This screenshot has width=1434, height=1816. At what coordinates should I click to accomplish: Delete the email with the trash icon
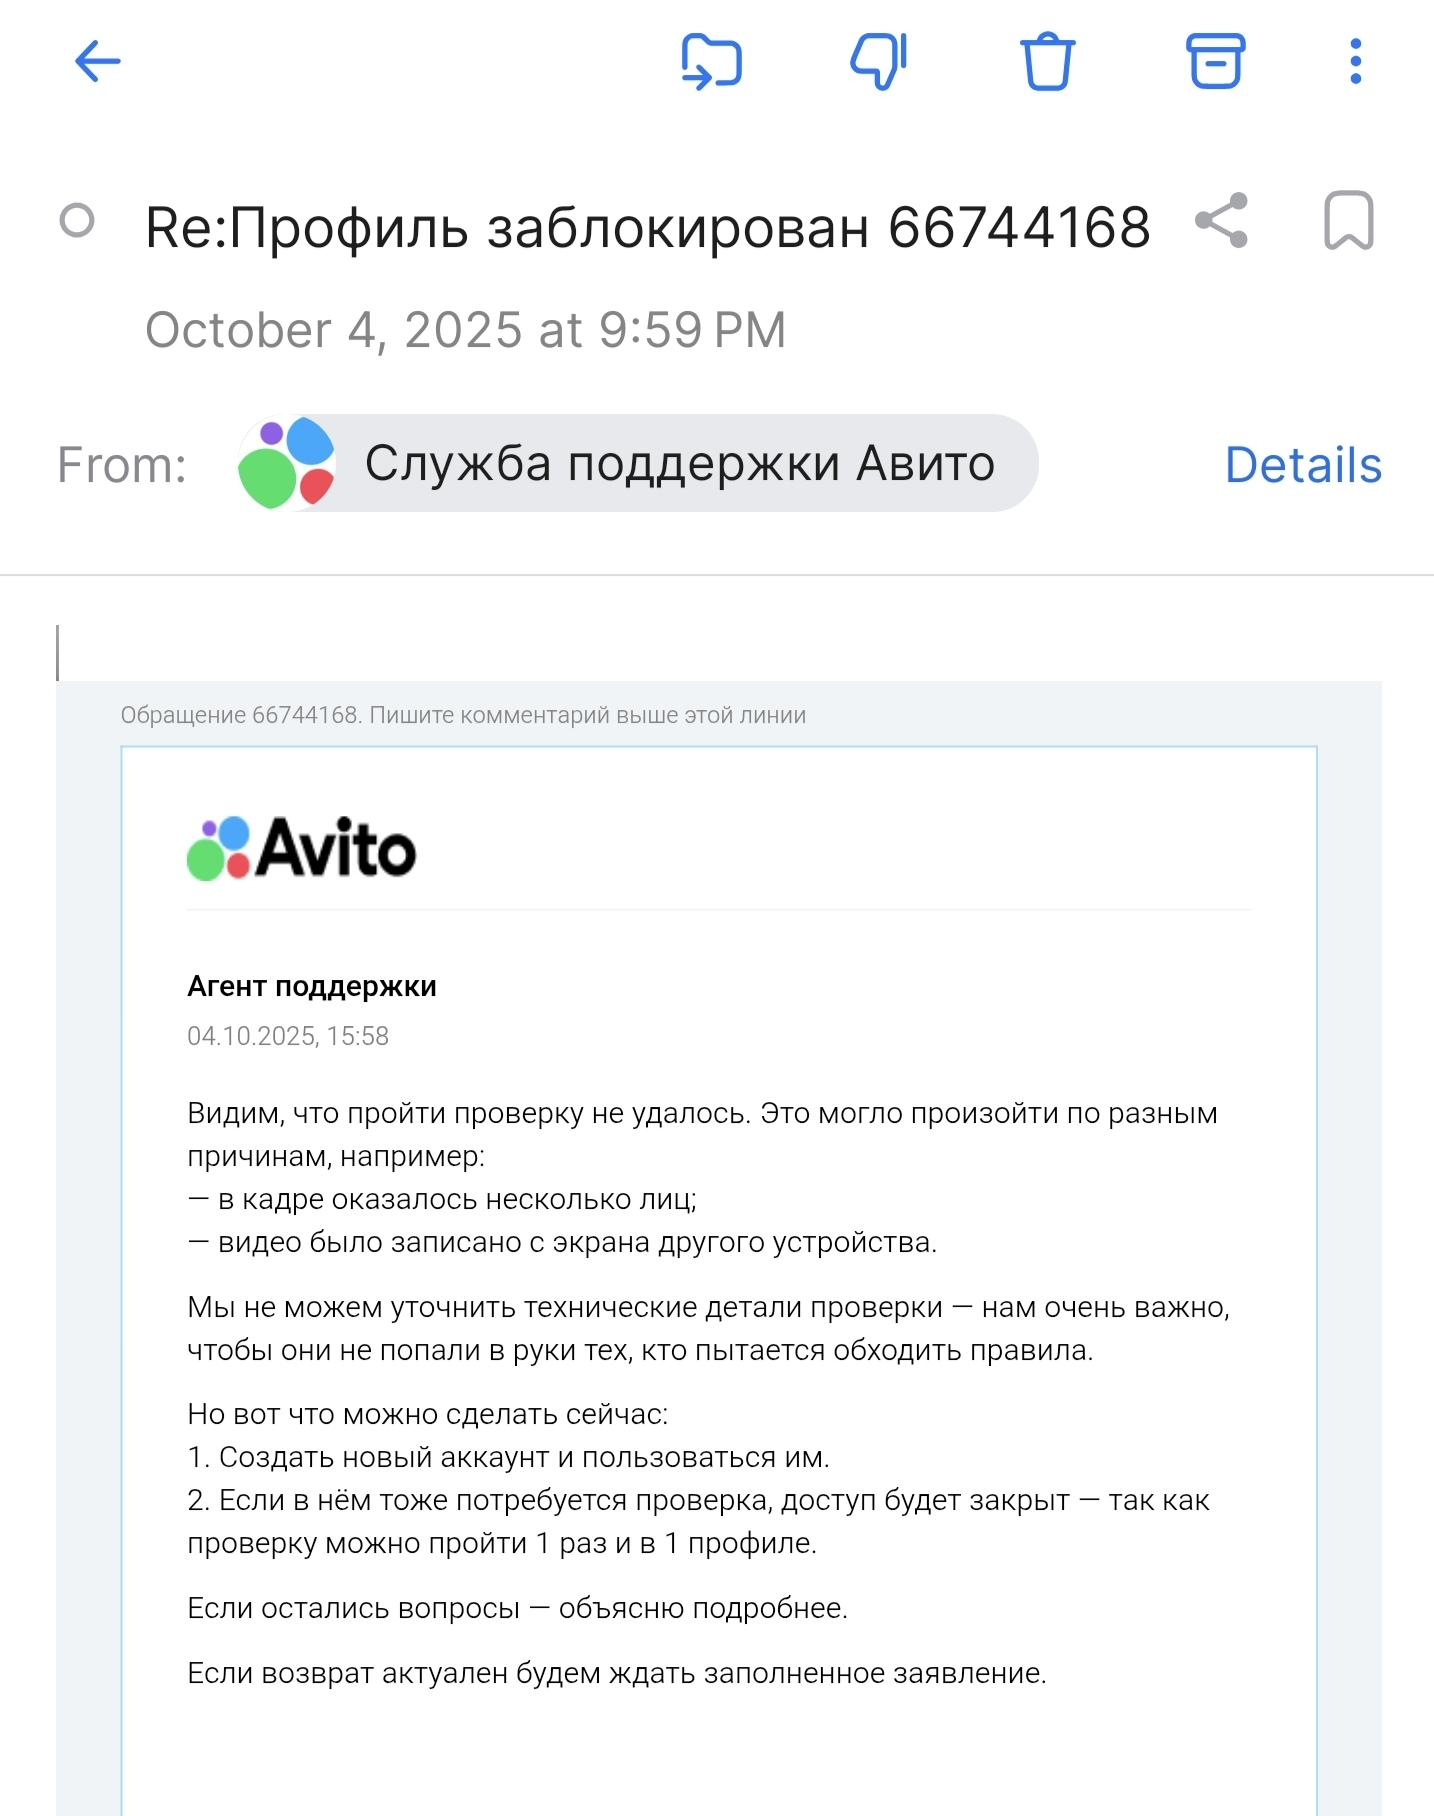coord(1047,62)
